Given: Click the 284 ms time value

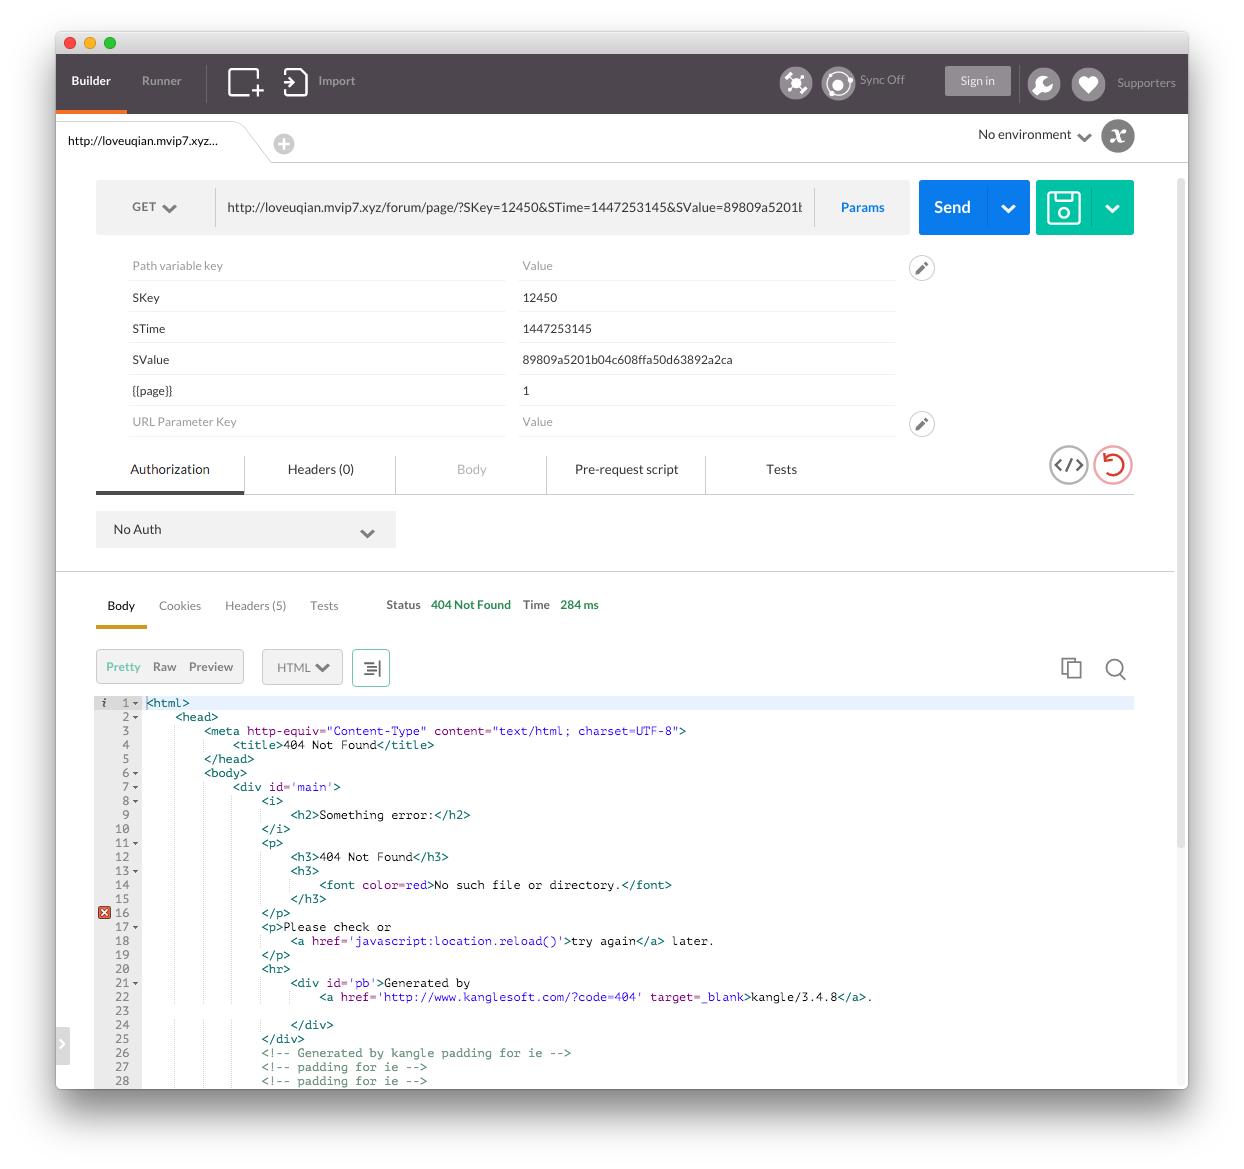Looking at the screenshot, I should pos(579,606).
